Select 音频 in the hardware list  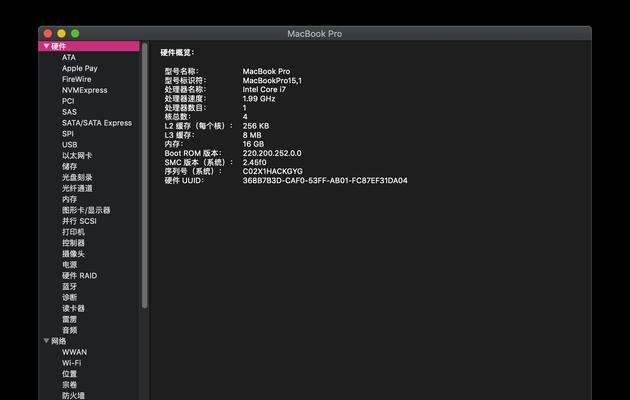[69, 330]
